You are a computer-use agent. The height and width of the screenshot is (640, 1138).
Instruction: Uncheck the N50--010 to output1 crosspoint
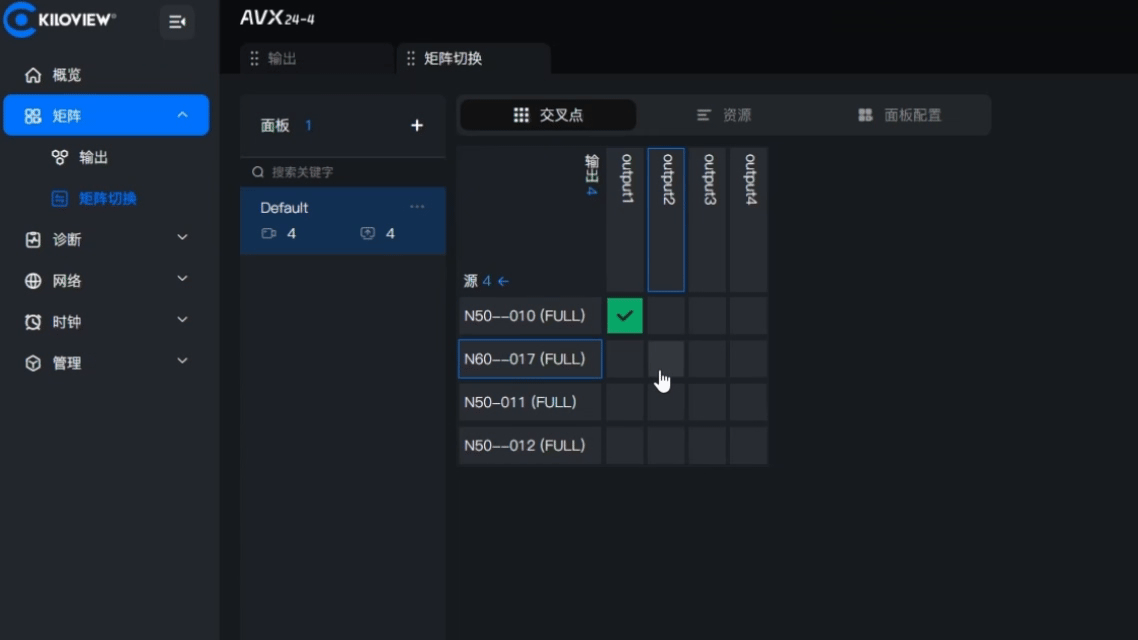pos(625,316)
